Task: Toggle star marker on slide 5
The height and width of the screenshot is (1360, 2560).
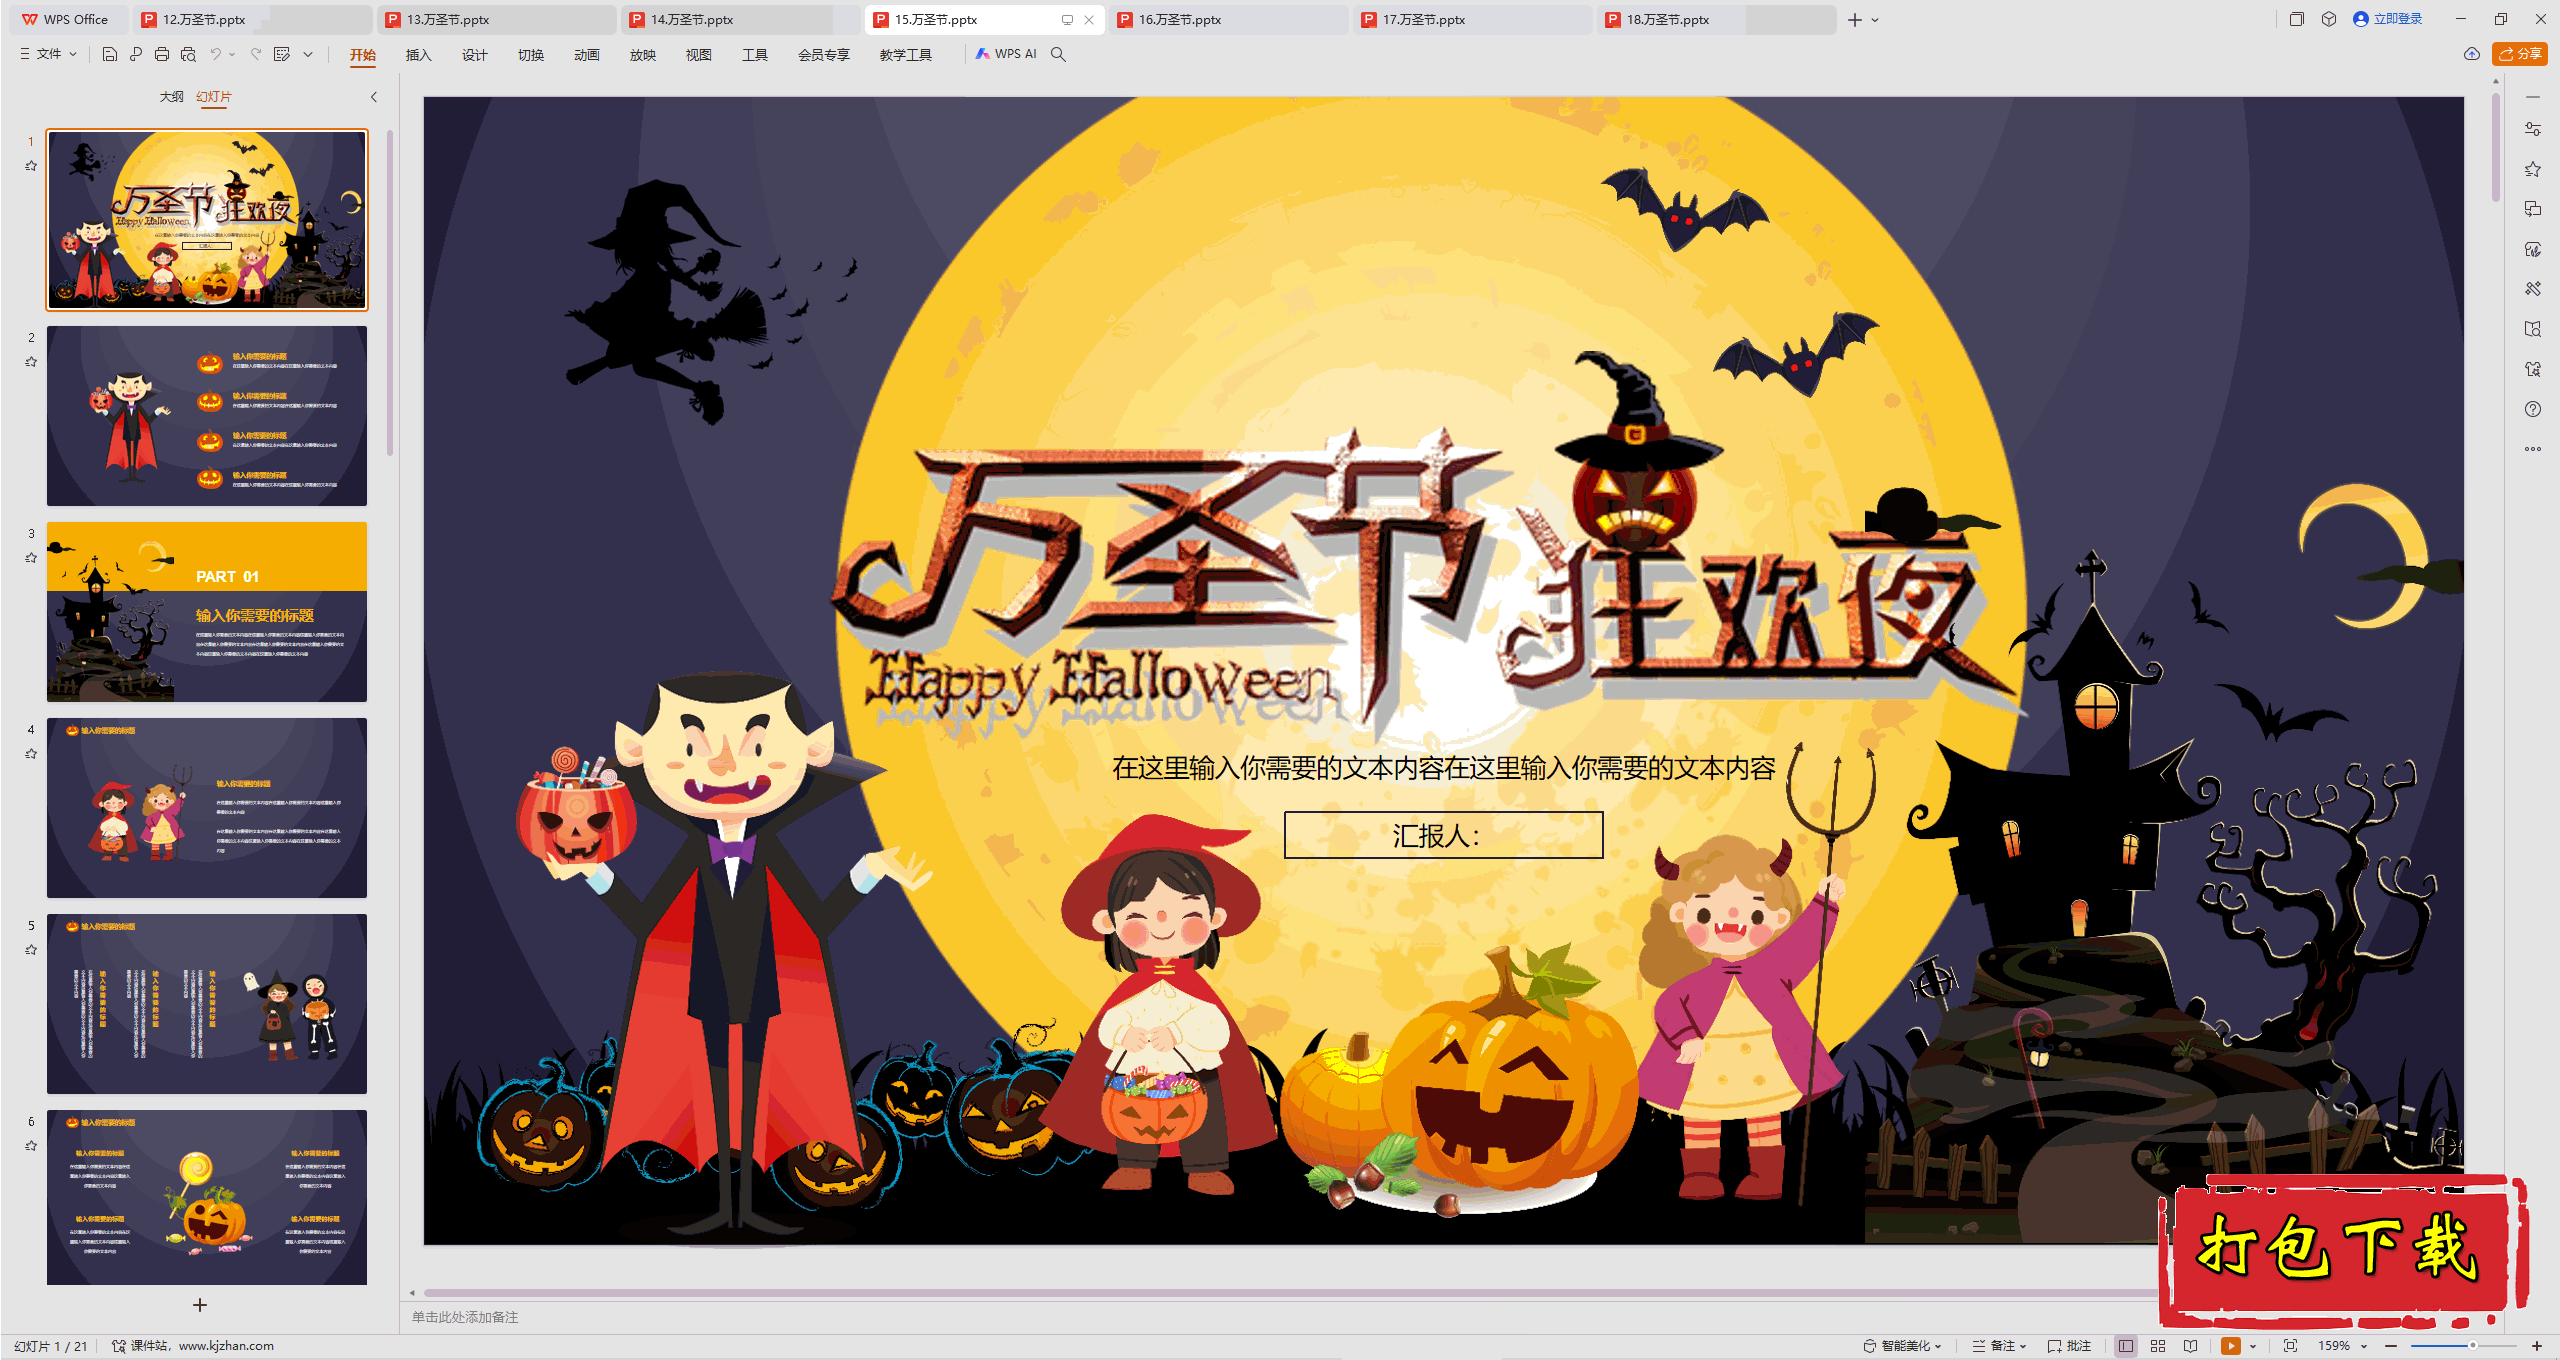Action: click(x=31, y=950)
